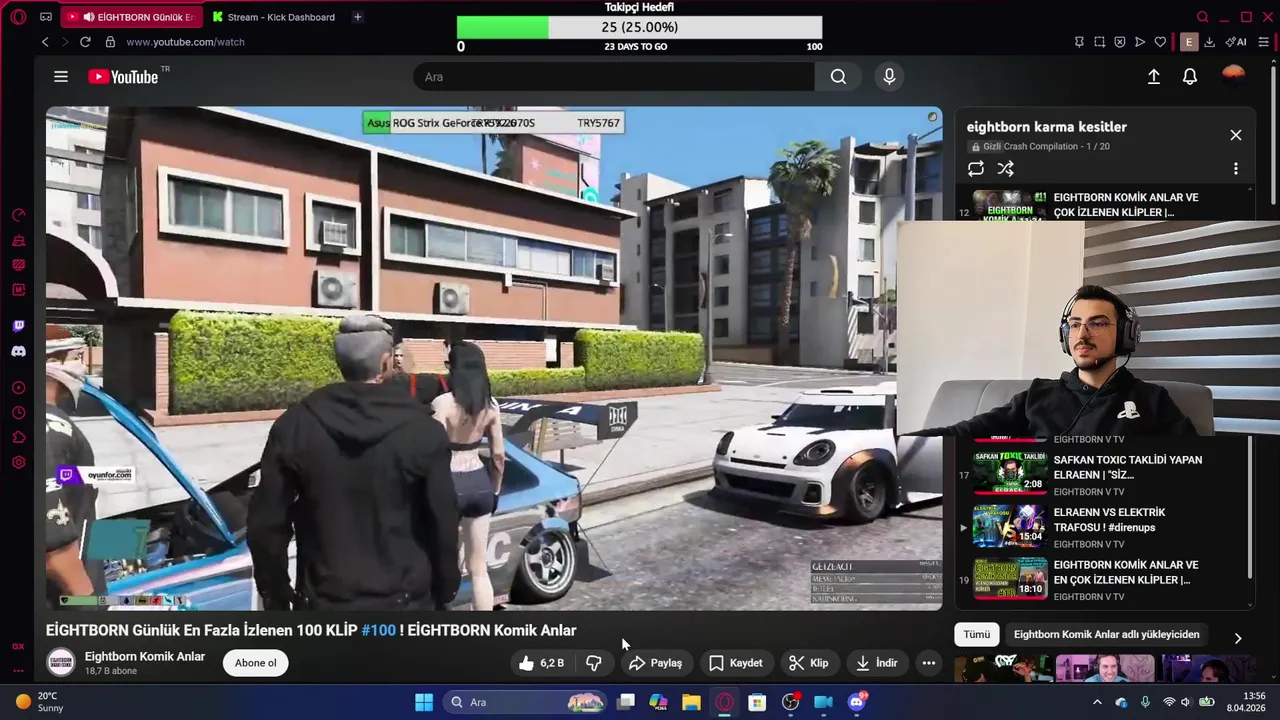
Task: Dislike the video
Action: pos(594,663)
